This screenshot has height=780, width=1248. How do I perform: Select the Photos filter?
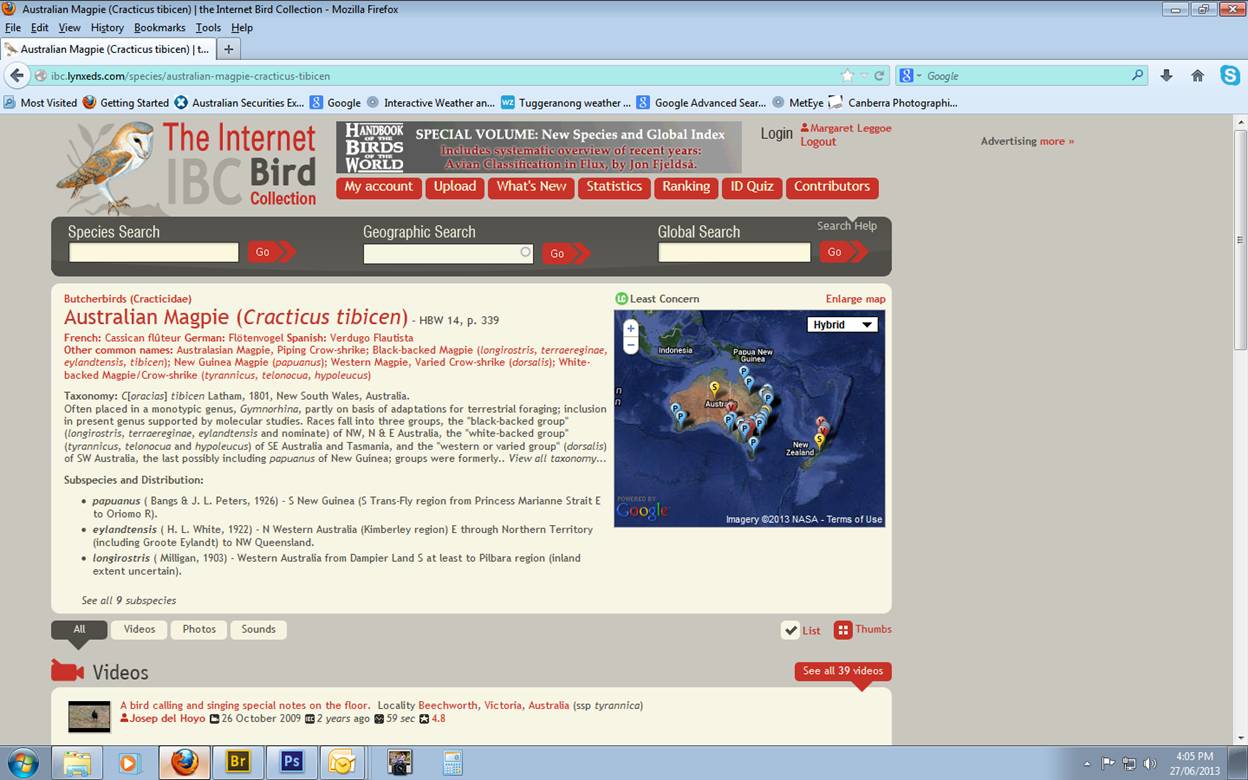coord(199,629)
